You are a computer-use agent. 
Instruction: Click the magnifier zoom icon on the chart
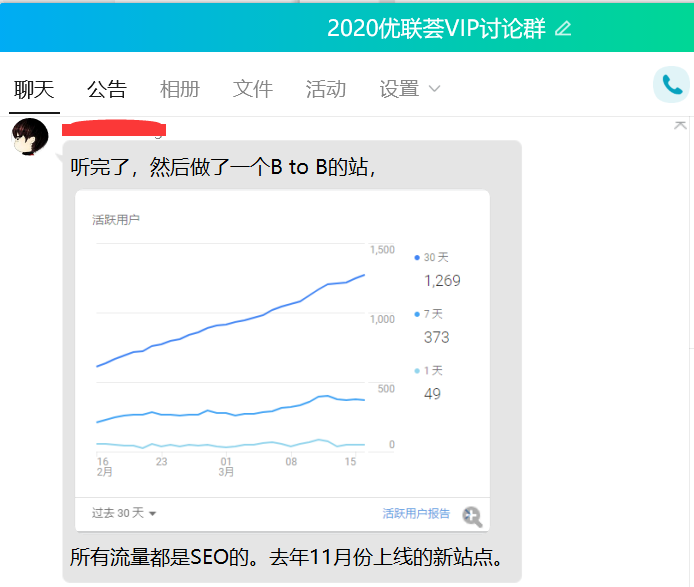[472, 516]
